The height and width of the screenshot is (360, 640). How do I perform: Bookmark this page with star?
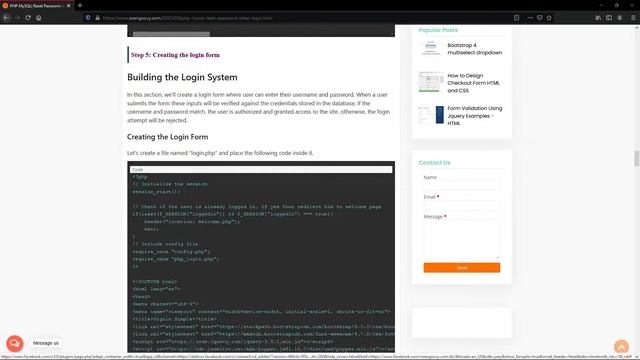tap(549, 18)
